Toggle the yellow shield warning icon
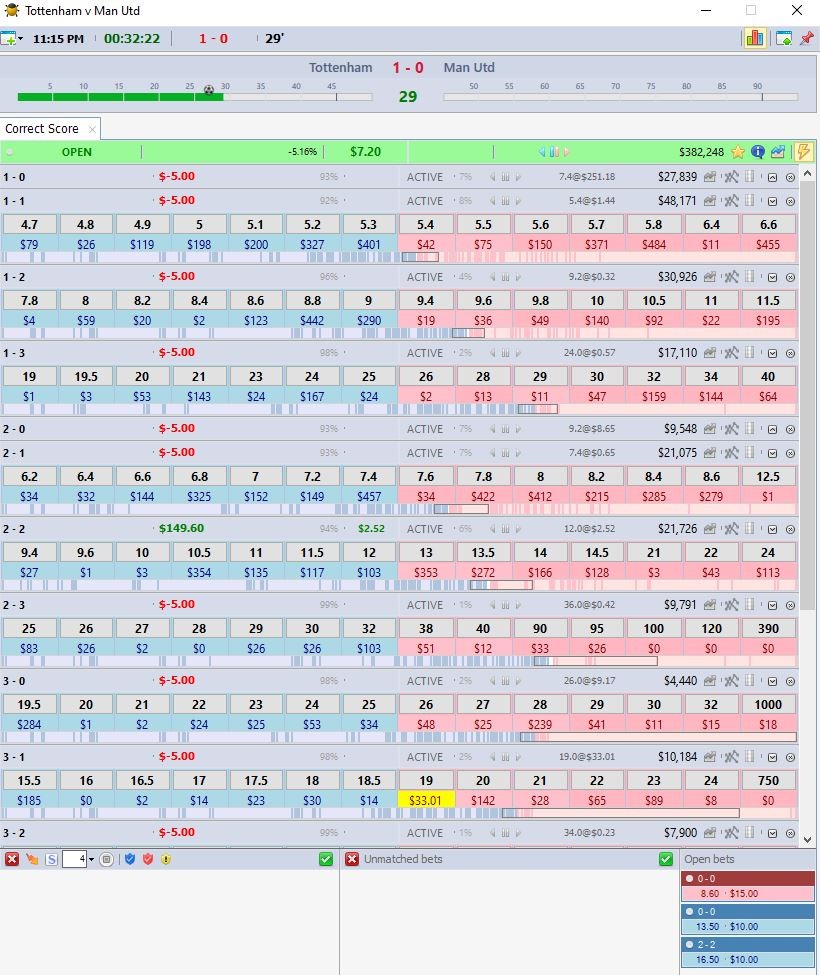 165,859
